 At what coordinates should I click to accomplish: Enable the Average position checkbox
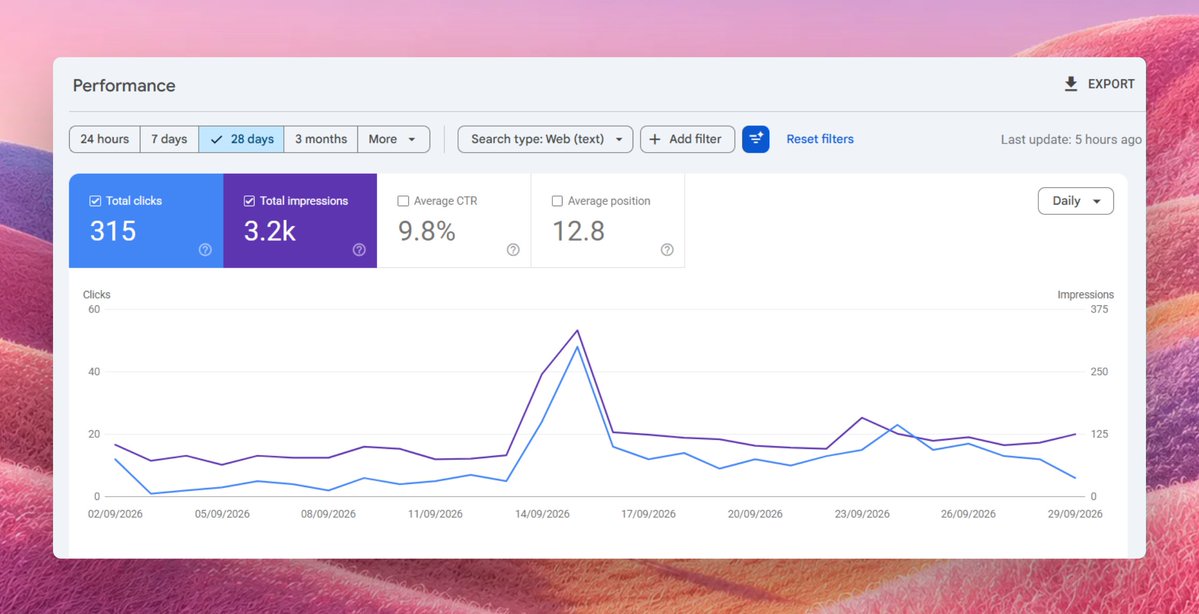coord(557,201)
